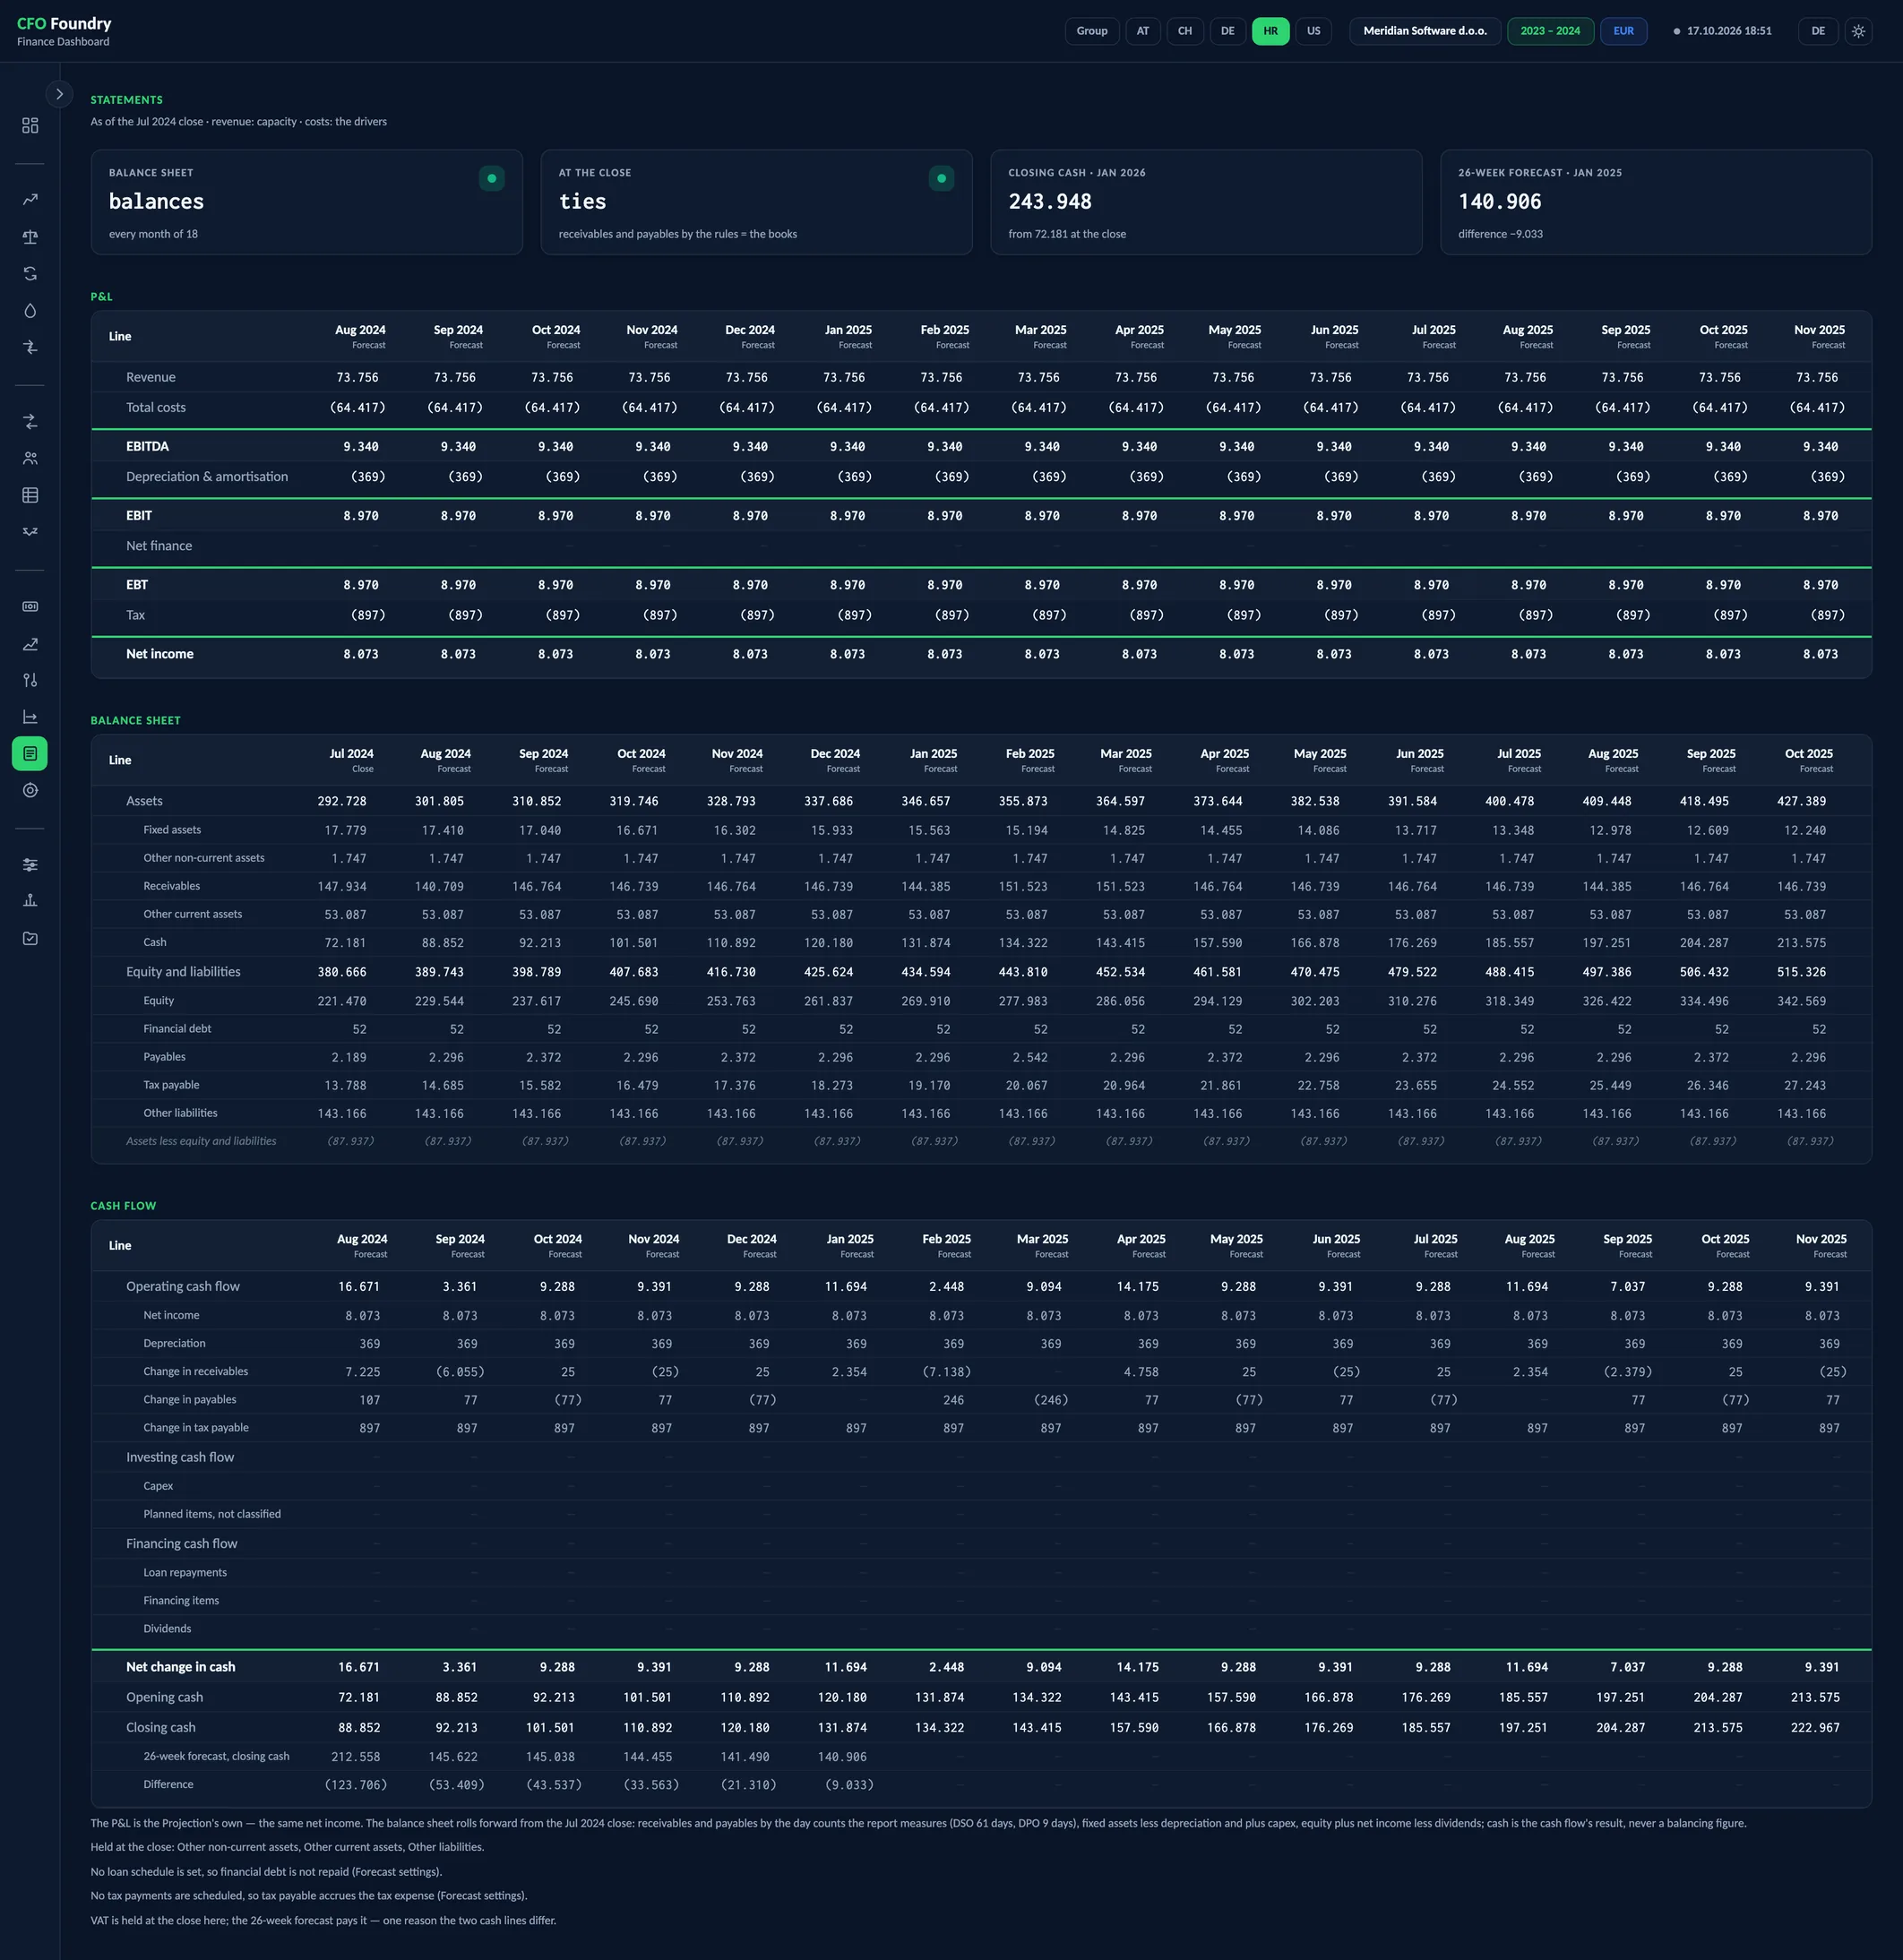The width and height of the screenshot is (1903, 1960).
Task: Open the water droplet liquidity icon
Action: pos(30,310)
